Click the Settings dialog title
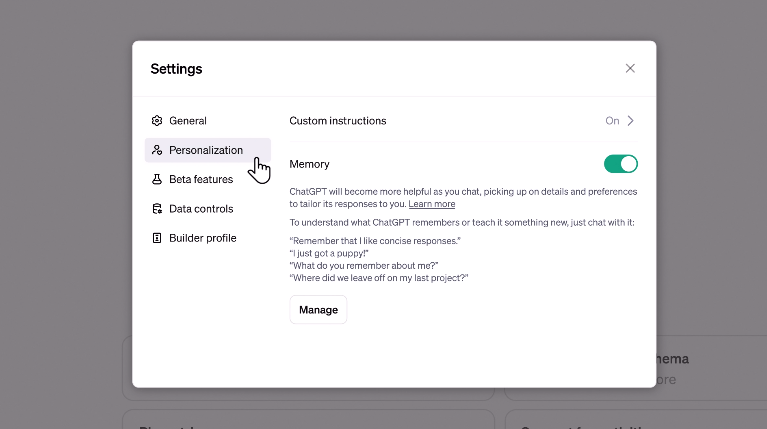The image size is (767, 429). click(176, 69)
